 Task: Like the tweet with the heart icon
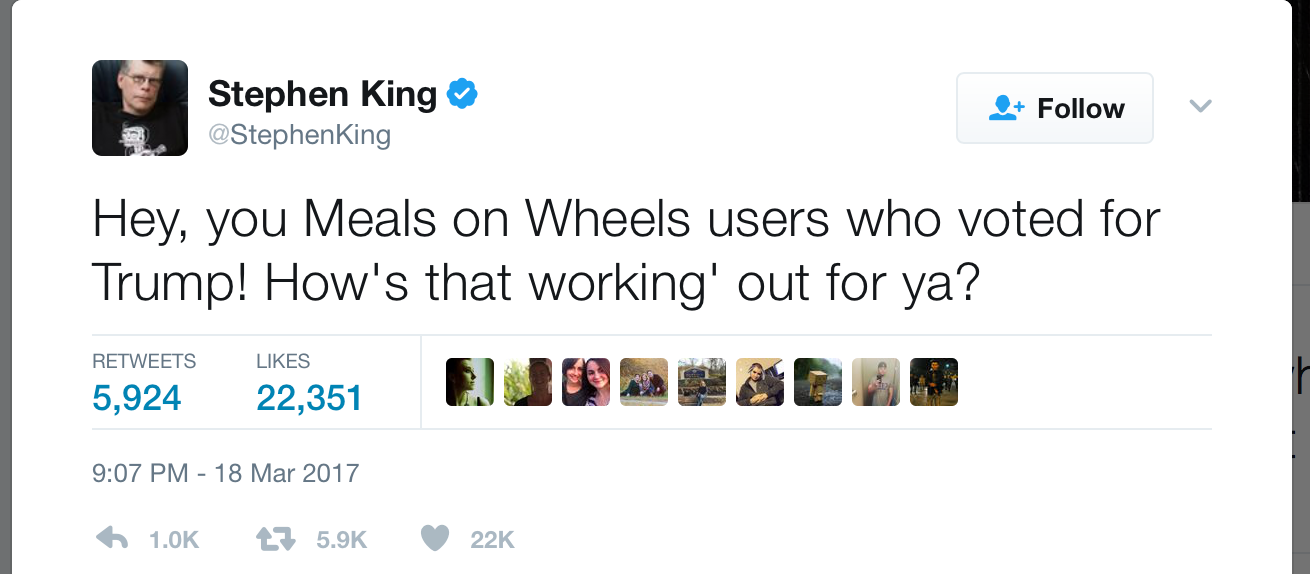pos(435,539)
